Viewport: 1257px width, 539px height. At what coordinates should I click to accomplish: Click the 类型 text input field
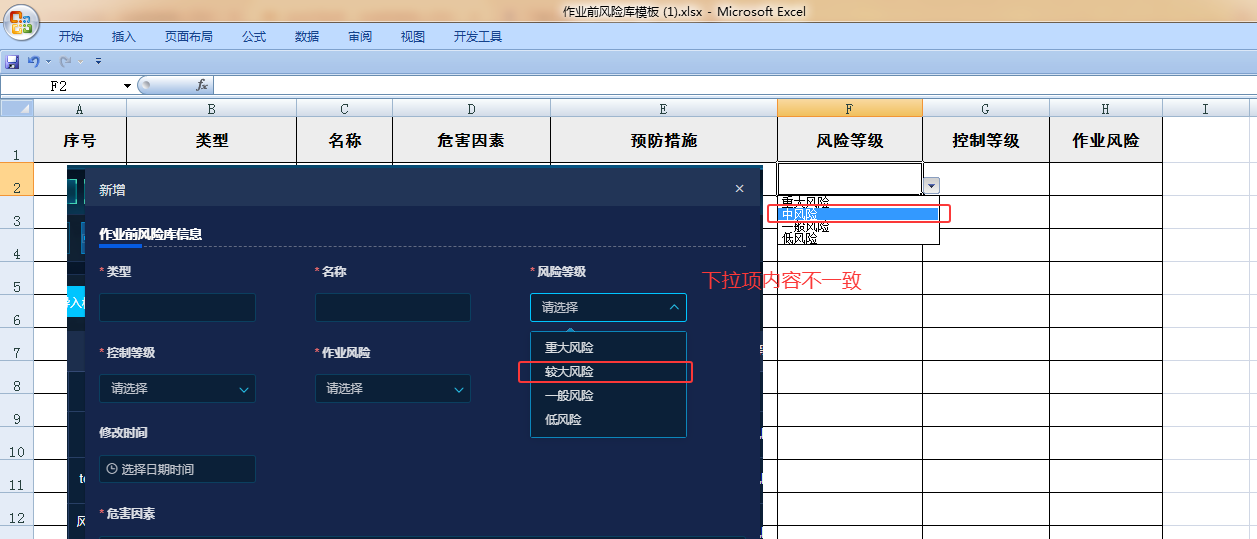pos(177,308)
